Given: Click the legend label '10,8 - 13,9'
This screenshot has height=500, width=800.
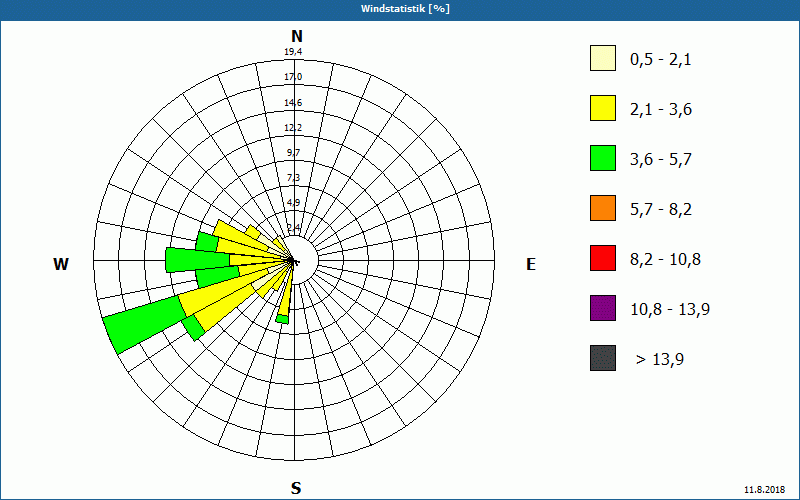Looking at the screenshot, I should click(x=670, y=310).
